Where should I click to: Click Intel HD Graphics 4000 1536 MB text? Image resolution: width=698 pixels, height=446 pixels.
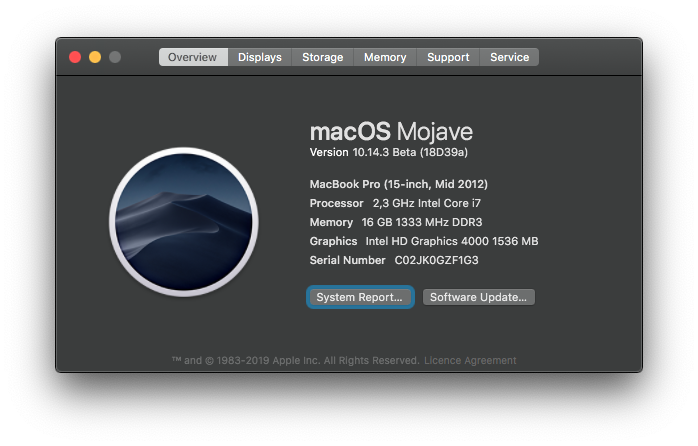pyautogui.click(x=452, y=241)
